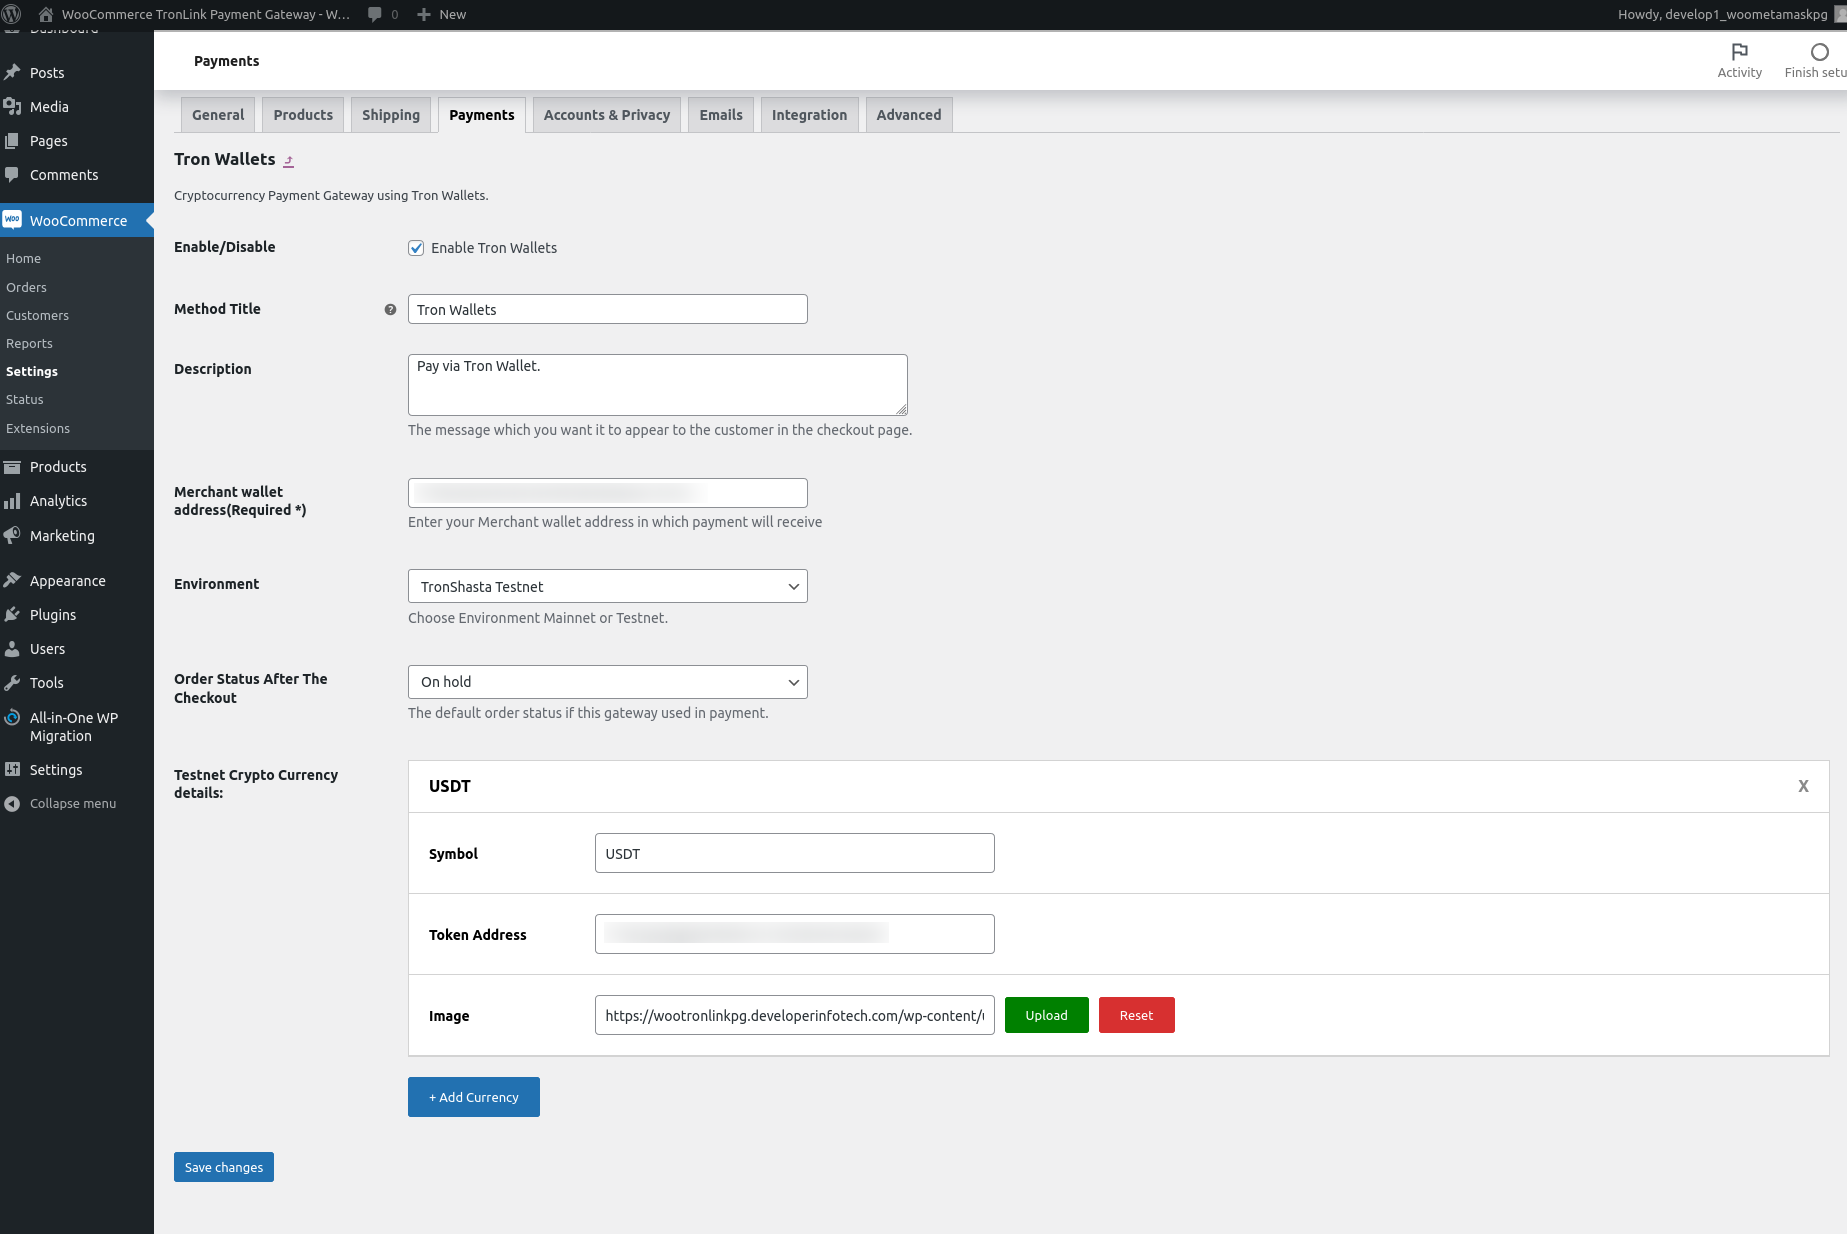The height and width of the screenshot is (1234, 1847).
Task: Click the Analytics bar chart icon
Action: [x=12, y=500]
